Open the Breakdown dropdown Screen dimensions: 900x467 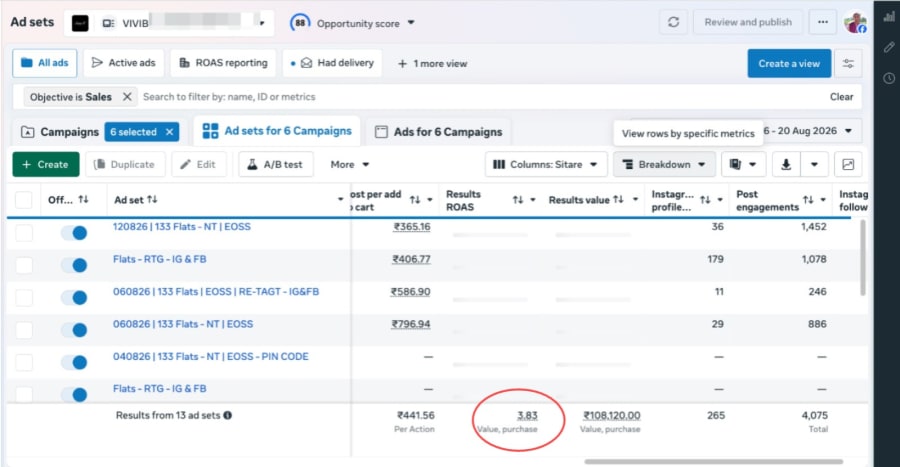(664, 165)
